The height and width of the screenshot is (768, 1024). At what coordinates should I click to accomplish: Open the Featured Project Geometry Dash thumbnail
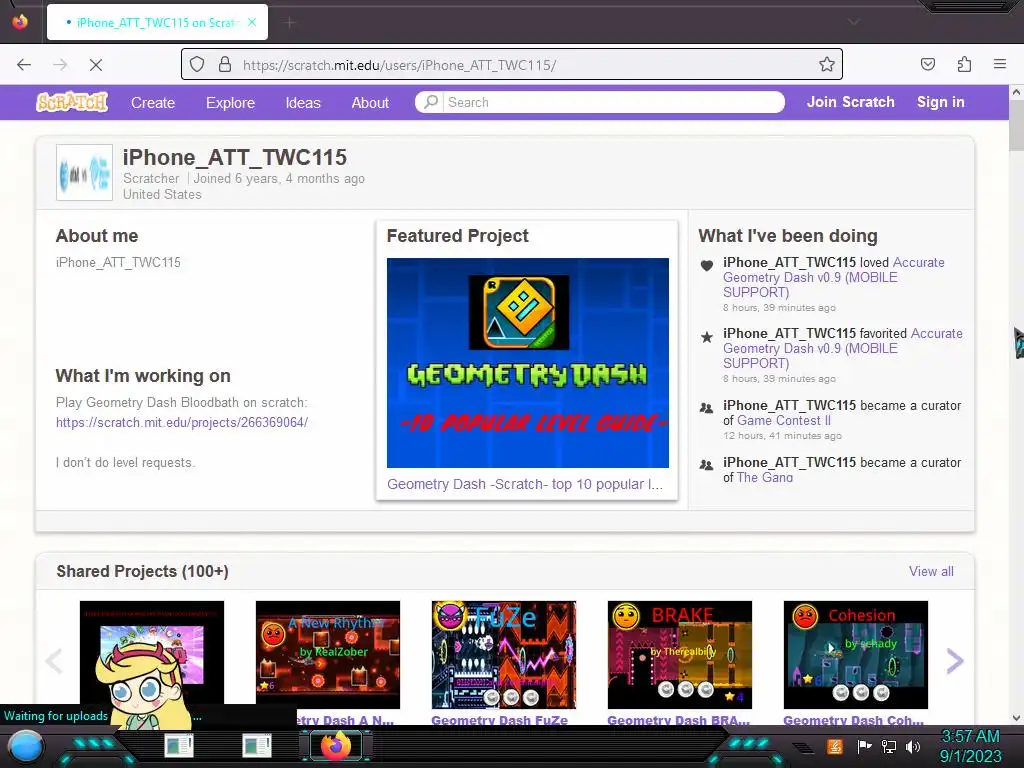click(528, 362)
